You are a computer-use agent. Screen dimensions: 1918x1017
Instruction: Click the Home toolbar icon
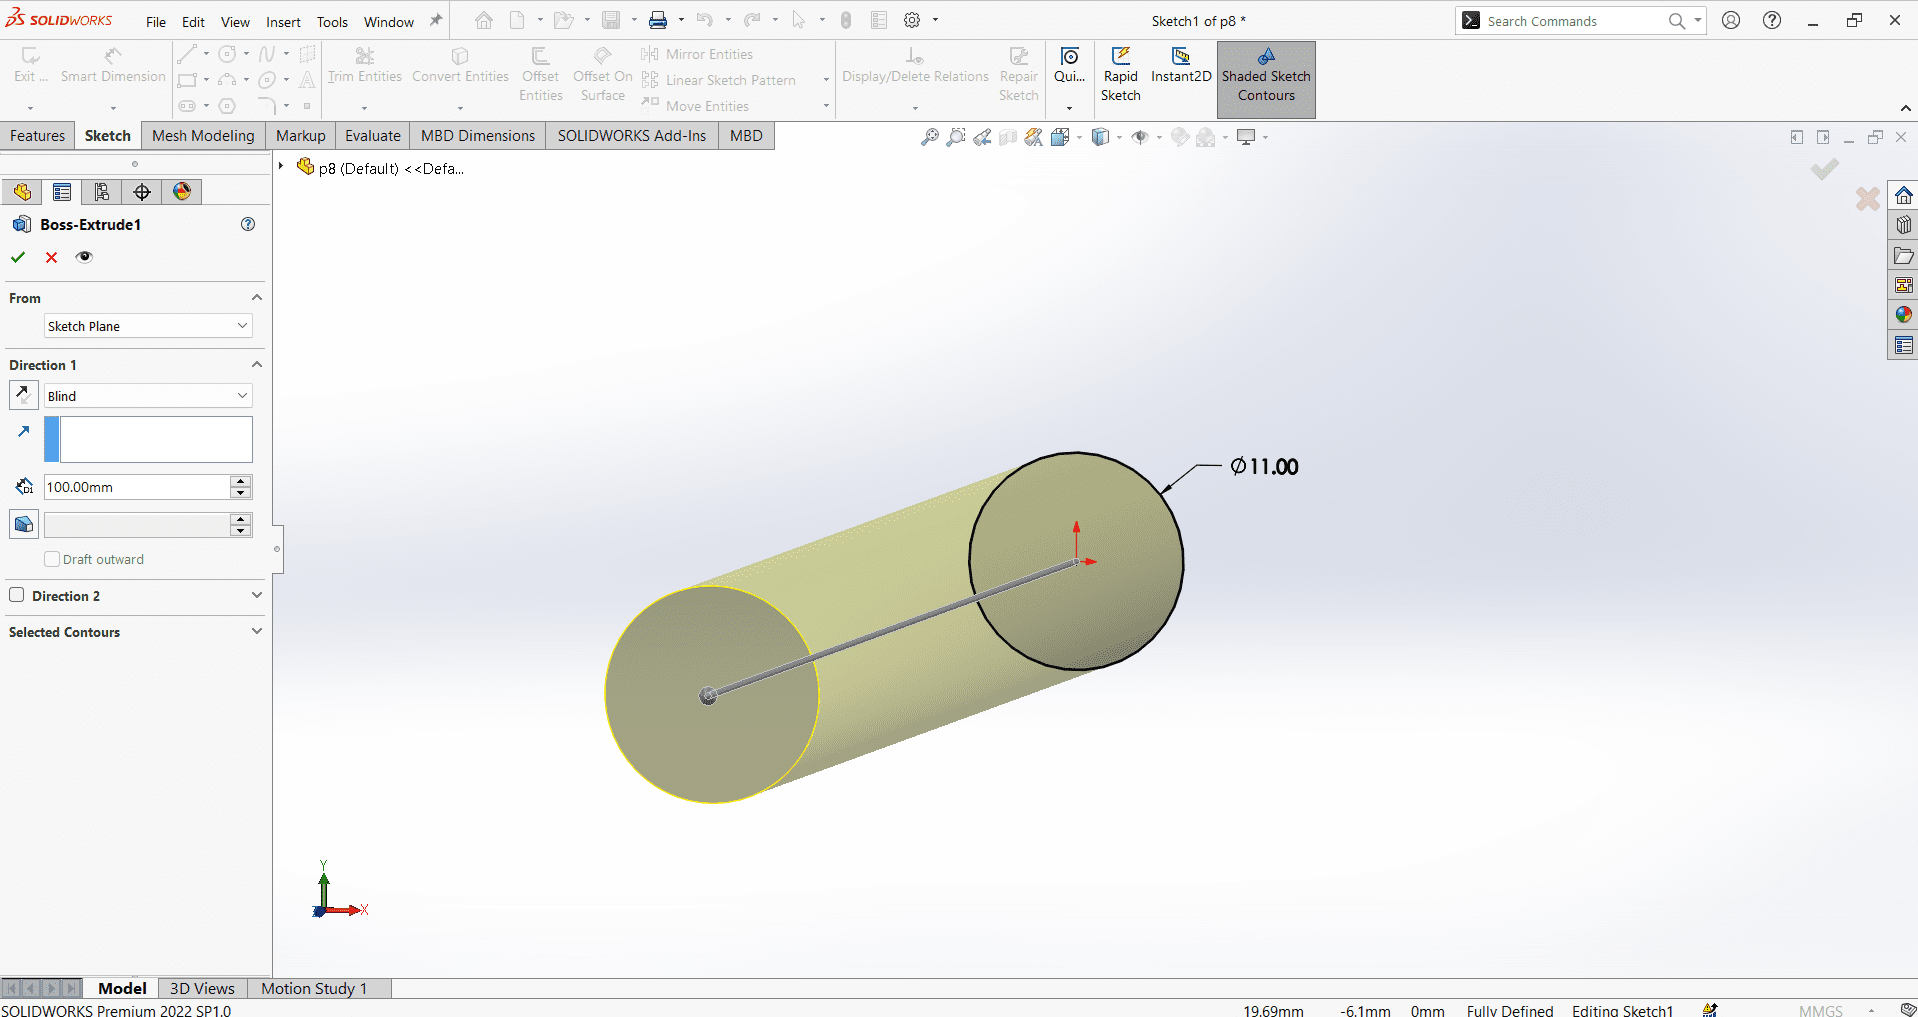pyautogui.click(x=484, y=20)
